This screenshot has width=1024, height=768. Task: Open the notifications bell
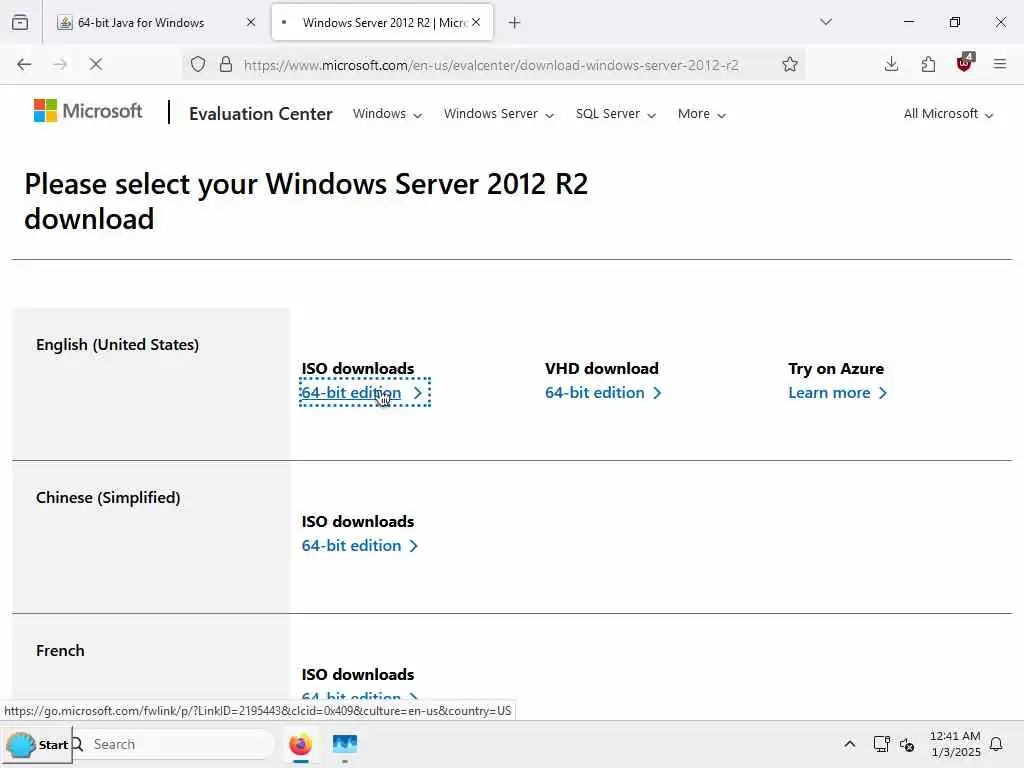996,744
